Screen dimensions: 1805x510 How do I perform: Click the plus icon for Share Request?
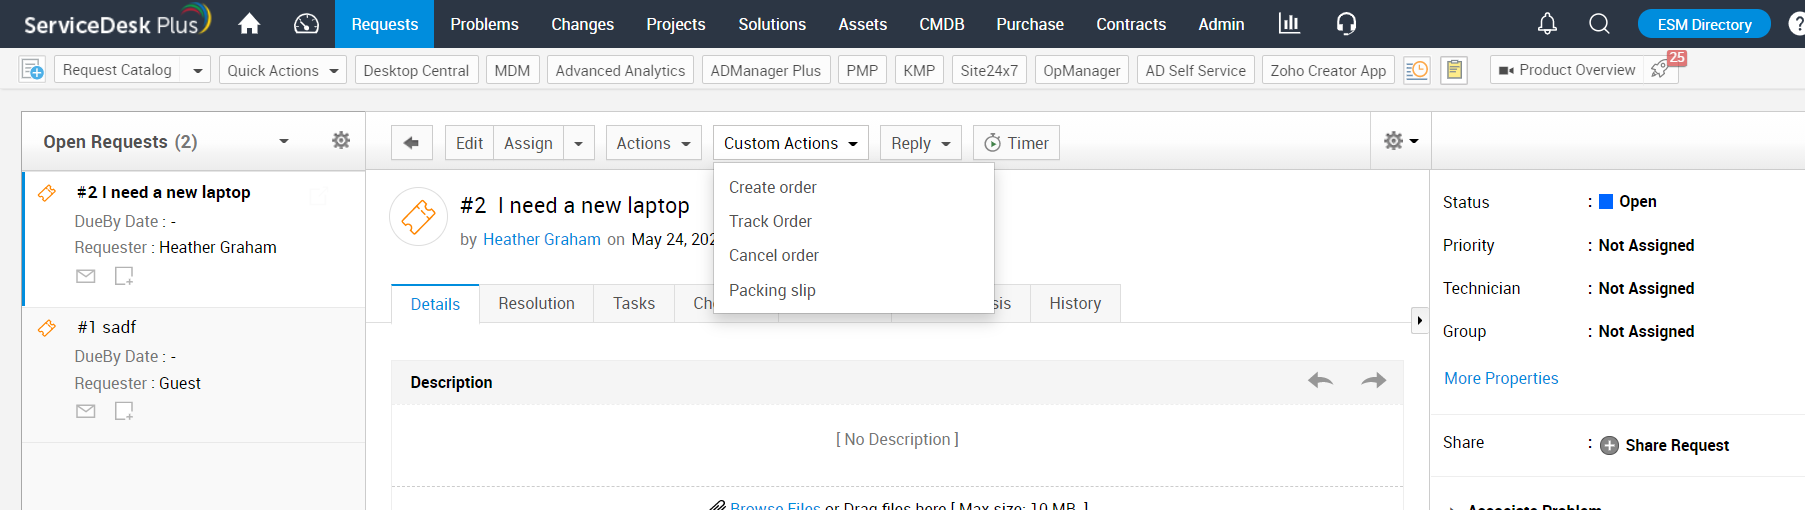pos(1609,445)
